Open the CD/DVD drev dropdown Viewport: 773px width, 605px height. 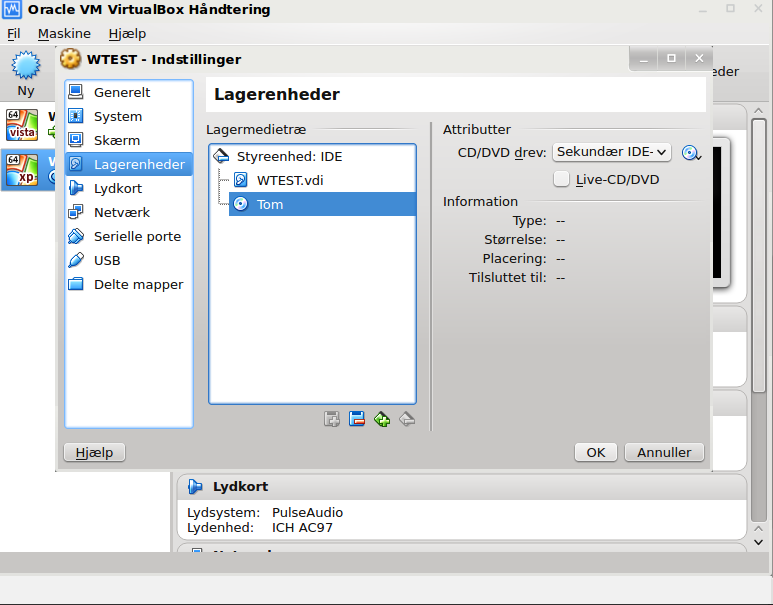[x=612, y=152]
